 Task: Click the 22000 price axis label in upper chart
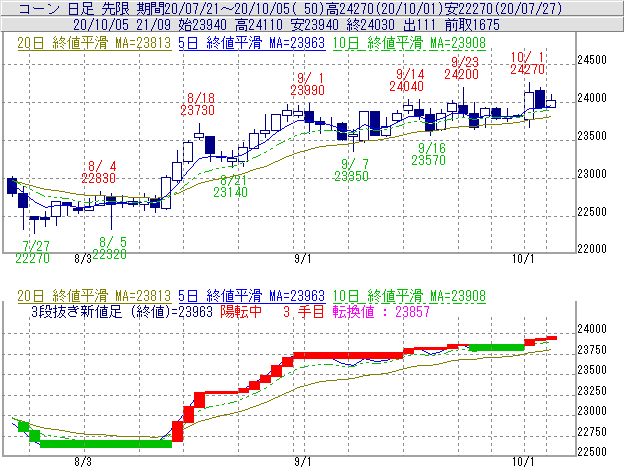pos(592,249)
